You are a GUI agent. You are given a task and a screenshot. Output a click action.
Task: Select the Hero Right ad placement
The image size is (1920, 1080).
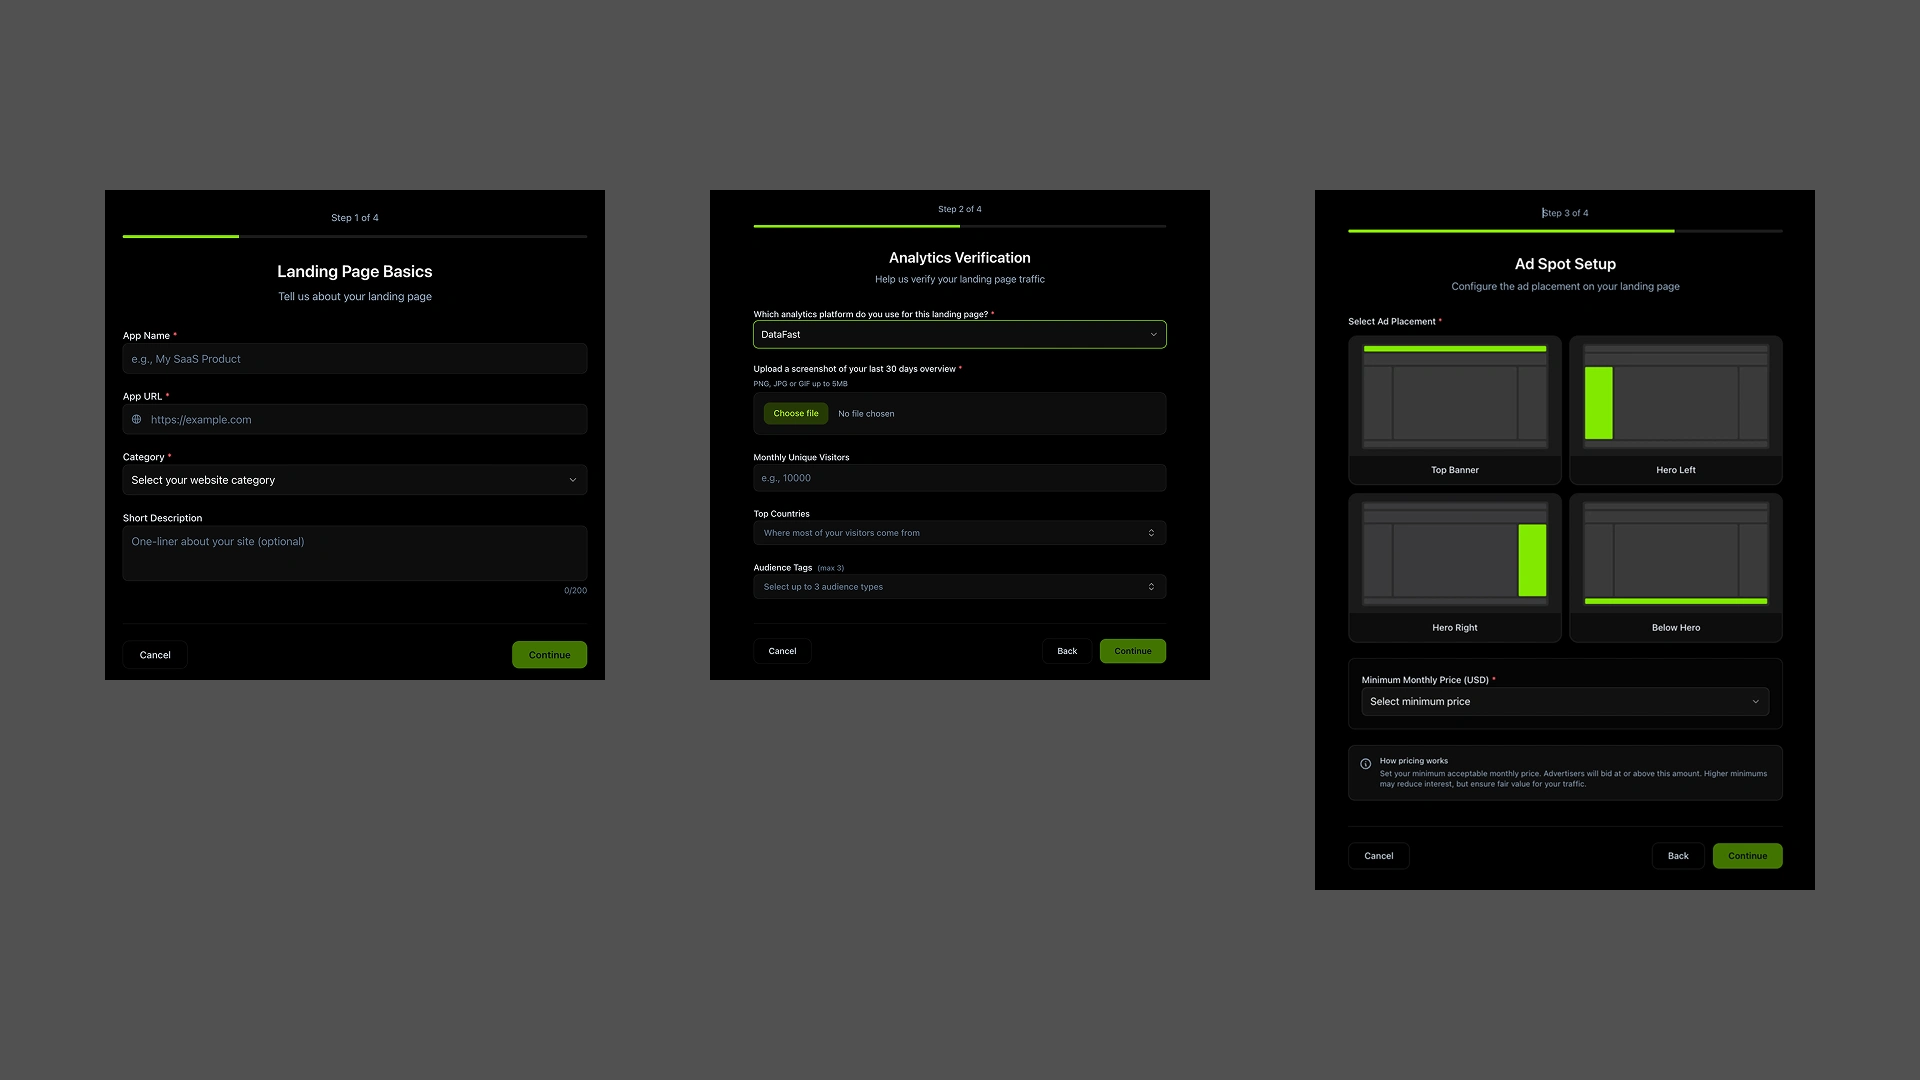tap(1454, 567)
